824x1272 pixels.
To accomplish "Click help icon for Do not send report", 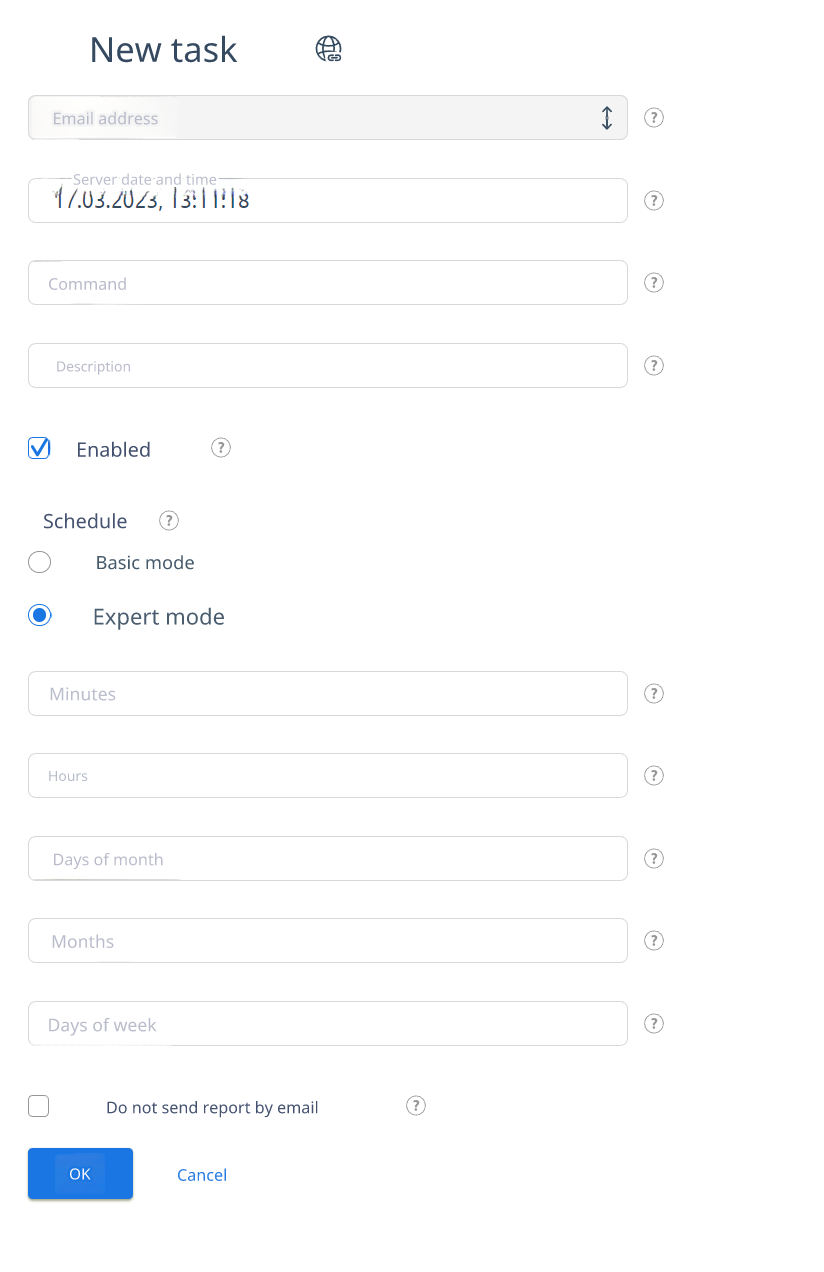I will 416,1106.
